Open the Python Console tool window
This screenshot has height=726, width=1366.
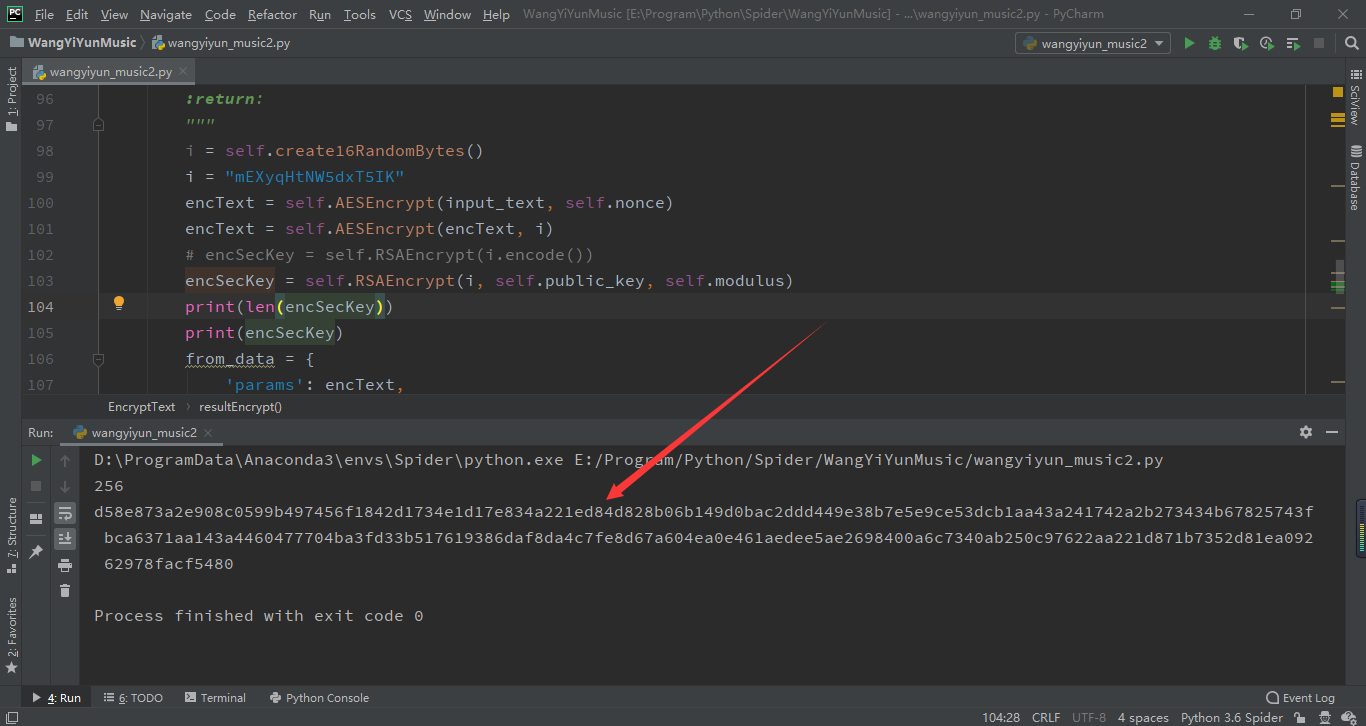point(319,698)
